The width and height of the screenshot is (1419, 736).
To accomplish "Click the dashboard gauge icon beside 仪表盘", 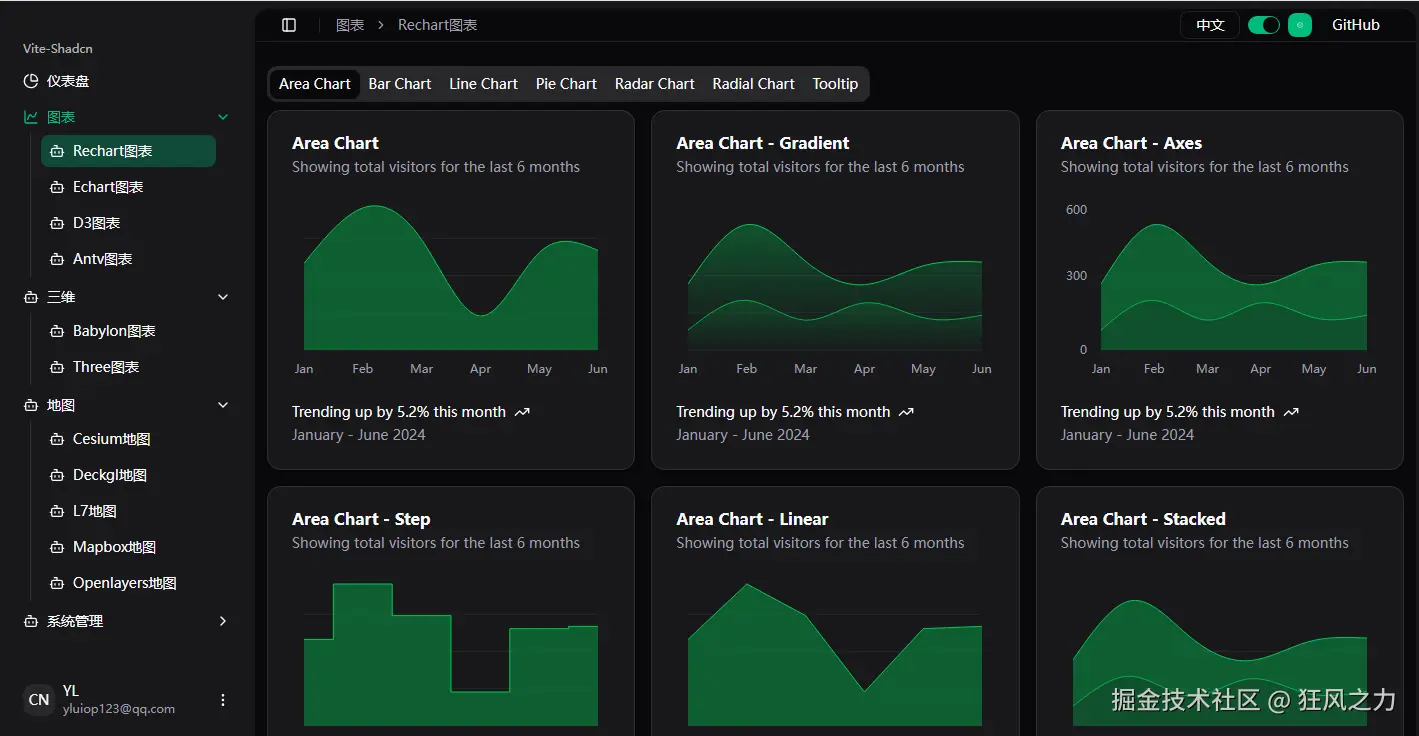I will click(x=31, y=81).
